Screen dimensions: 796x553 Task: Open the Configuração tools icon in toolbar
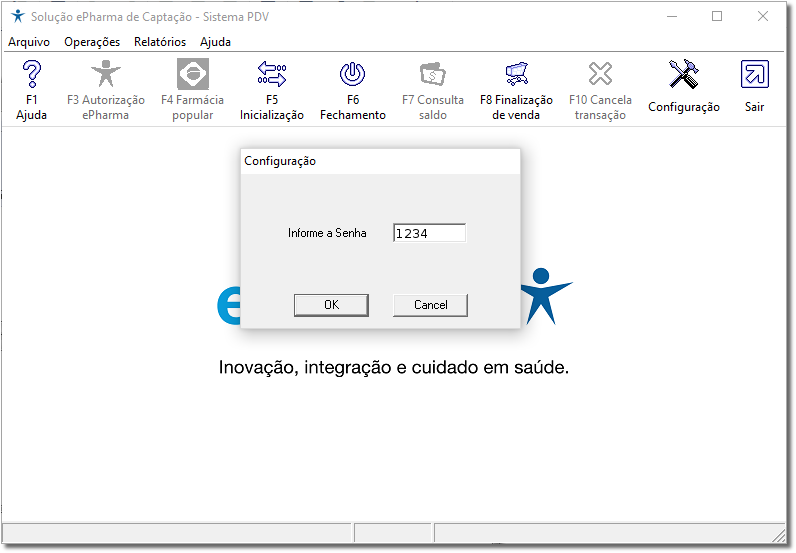click(683, 75)
